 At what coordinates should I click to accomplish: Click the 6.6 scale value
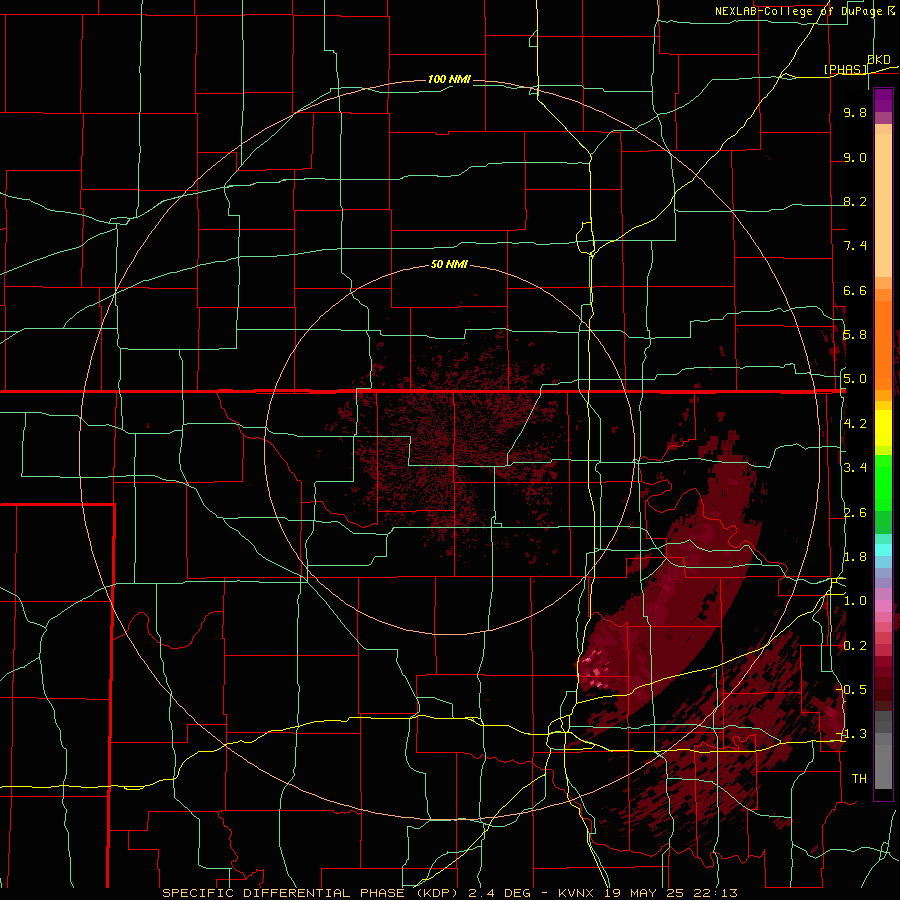[x=855, y=290]
